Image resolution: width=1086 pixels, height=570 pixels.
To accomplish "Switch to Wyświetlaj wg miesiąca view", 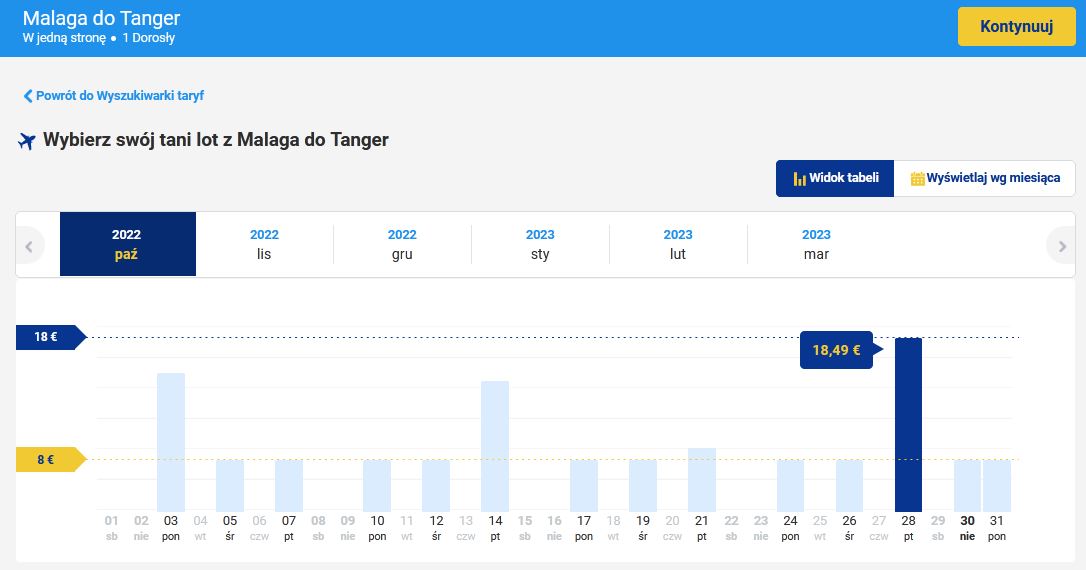I will (984, 179).
